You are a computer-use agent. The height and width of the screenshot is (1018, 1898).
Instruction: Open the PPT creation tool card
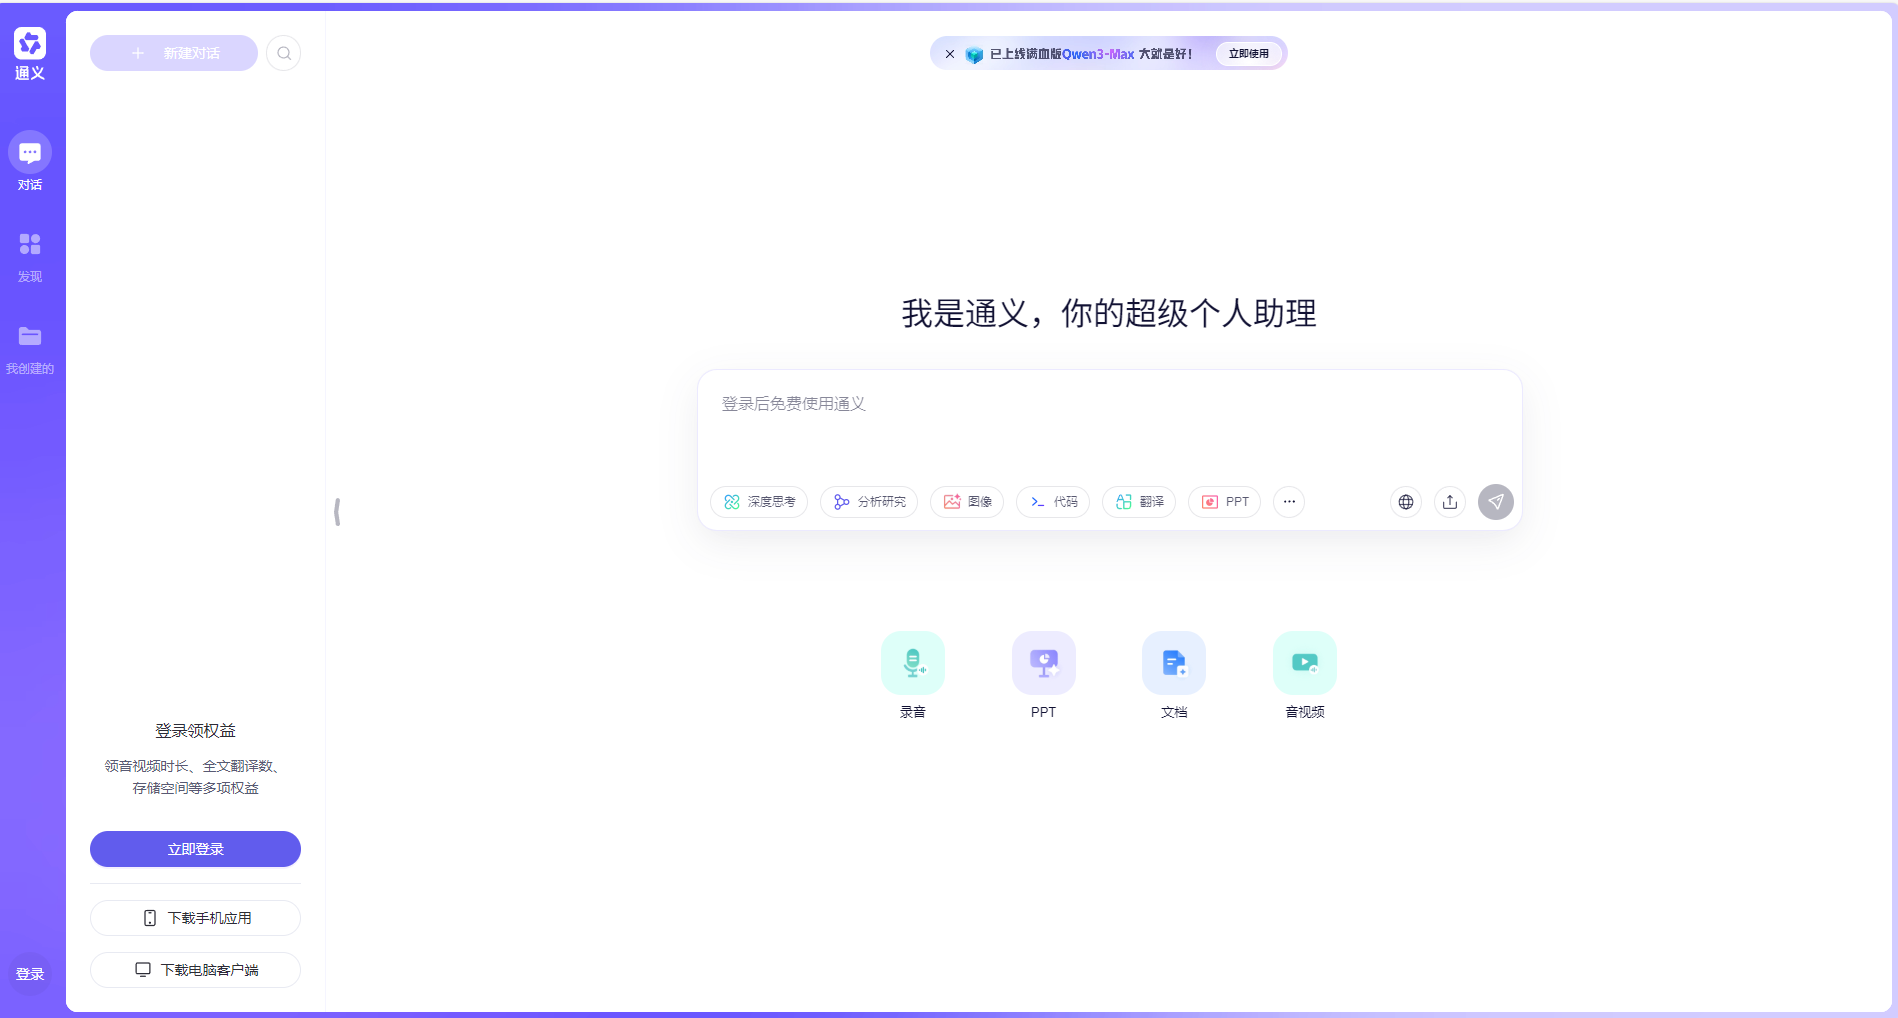click(1044, 675)
